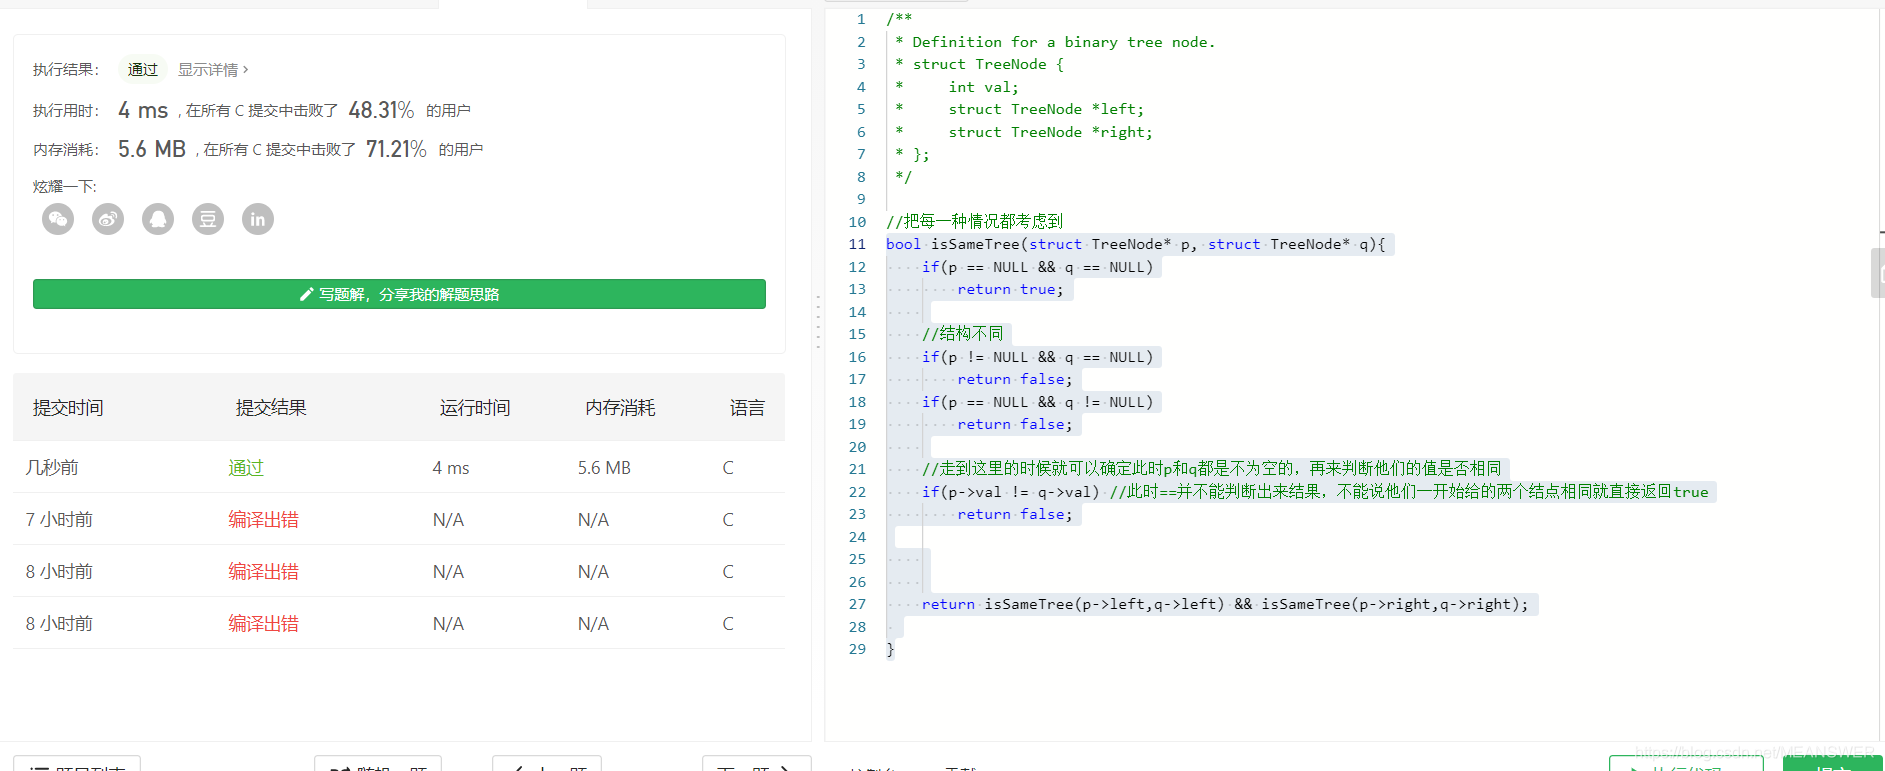Place the cursor on the line 27 return statement

coord(1225,604)
